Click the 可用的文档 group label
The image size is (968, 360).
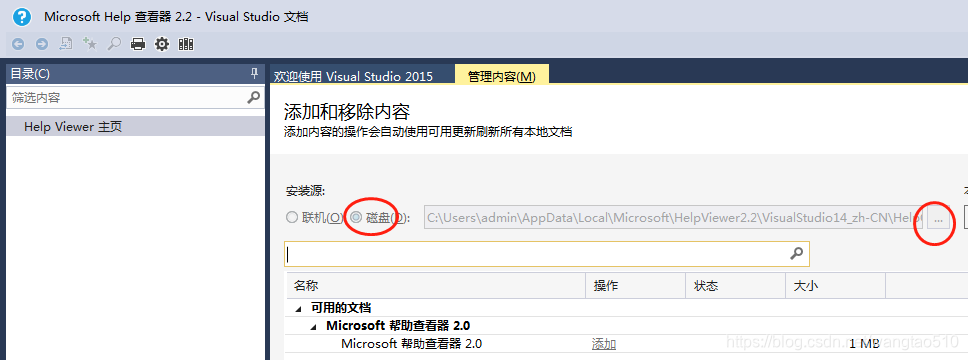340,308
